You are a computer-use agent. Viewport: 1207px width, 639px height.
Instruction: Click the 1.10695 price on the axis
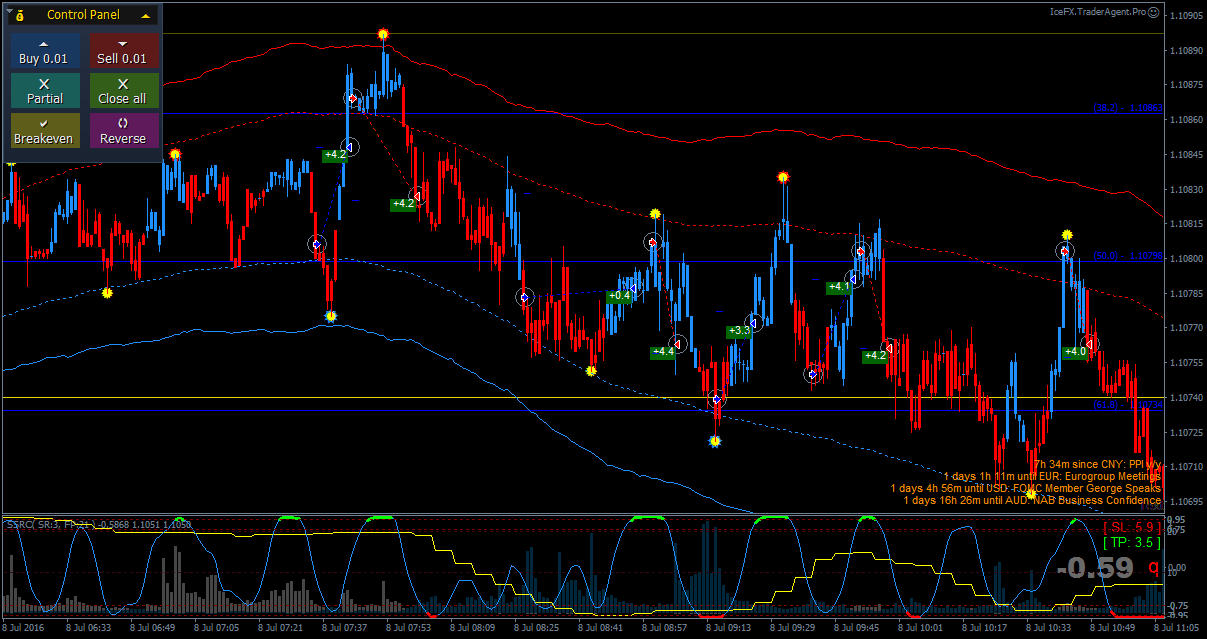pos(1186,501)
